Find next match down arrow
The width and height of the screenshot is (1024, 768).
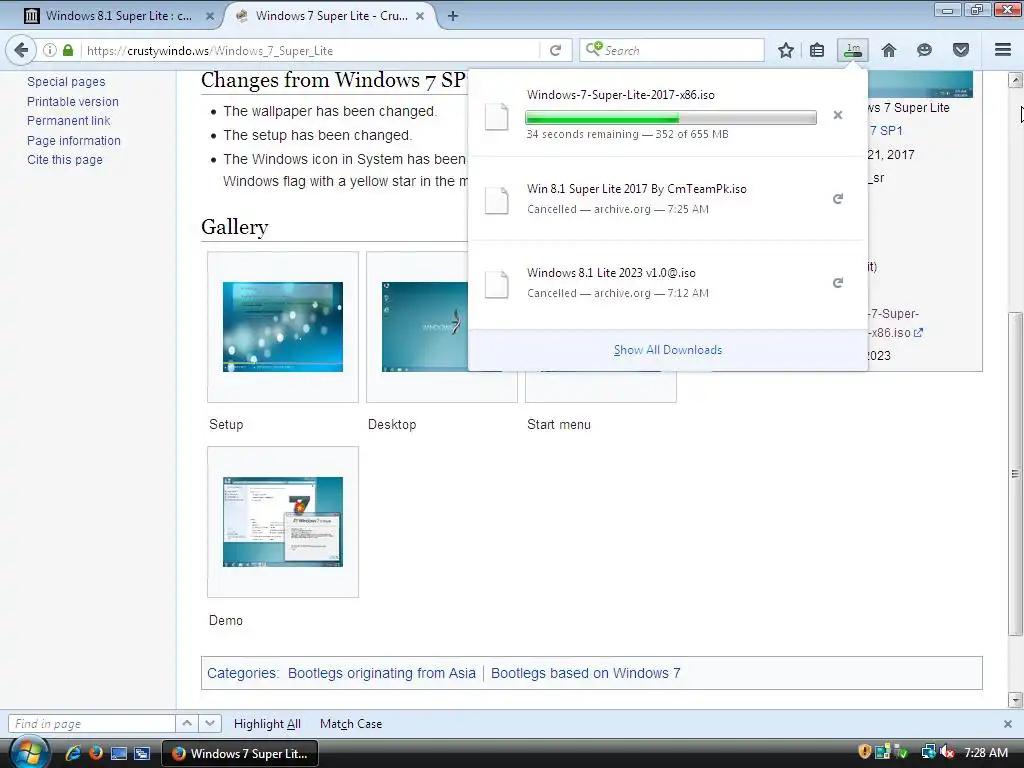[210, 724]
